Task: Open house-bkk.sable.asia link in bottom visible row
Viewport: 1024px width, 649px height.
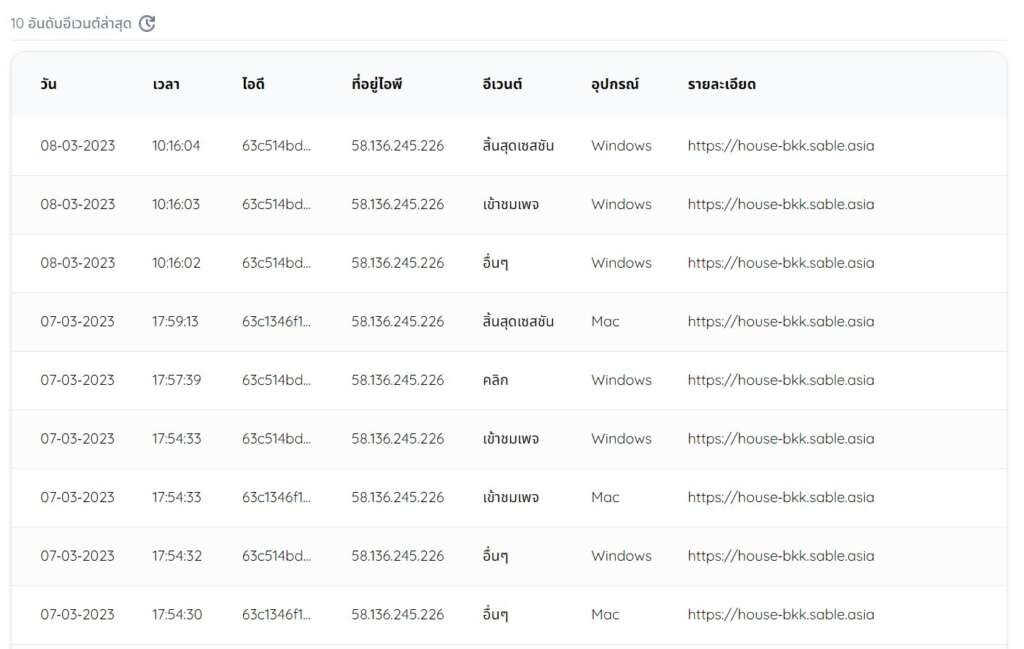Action: pyautogui.click(x=781, y=614)
